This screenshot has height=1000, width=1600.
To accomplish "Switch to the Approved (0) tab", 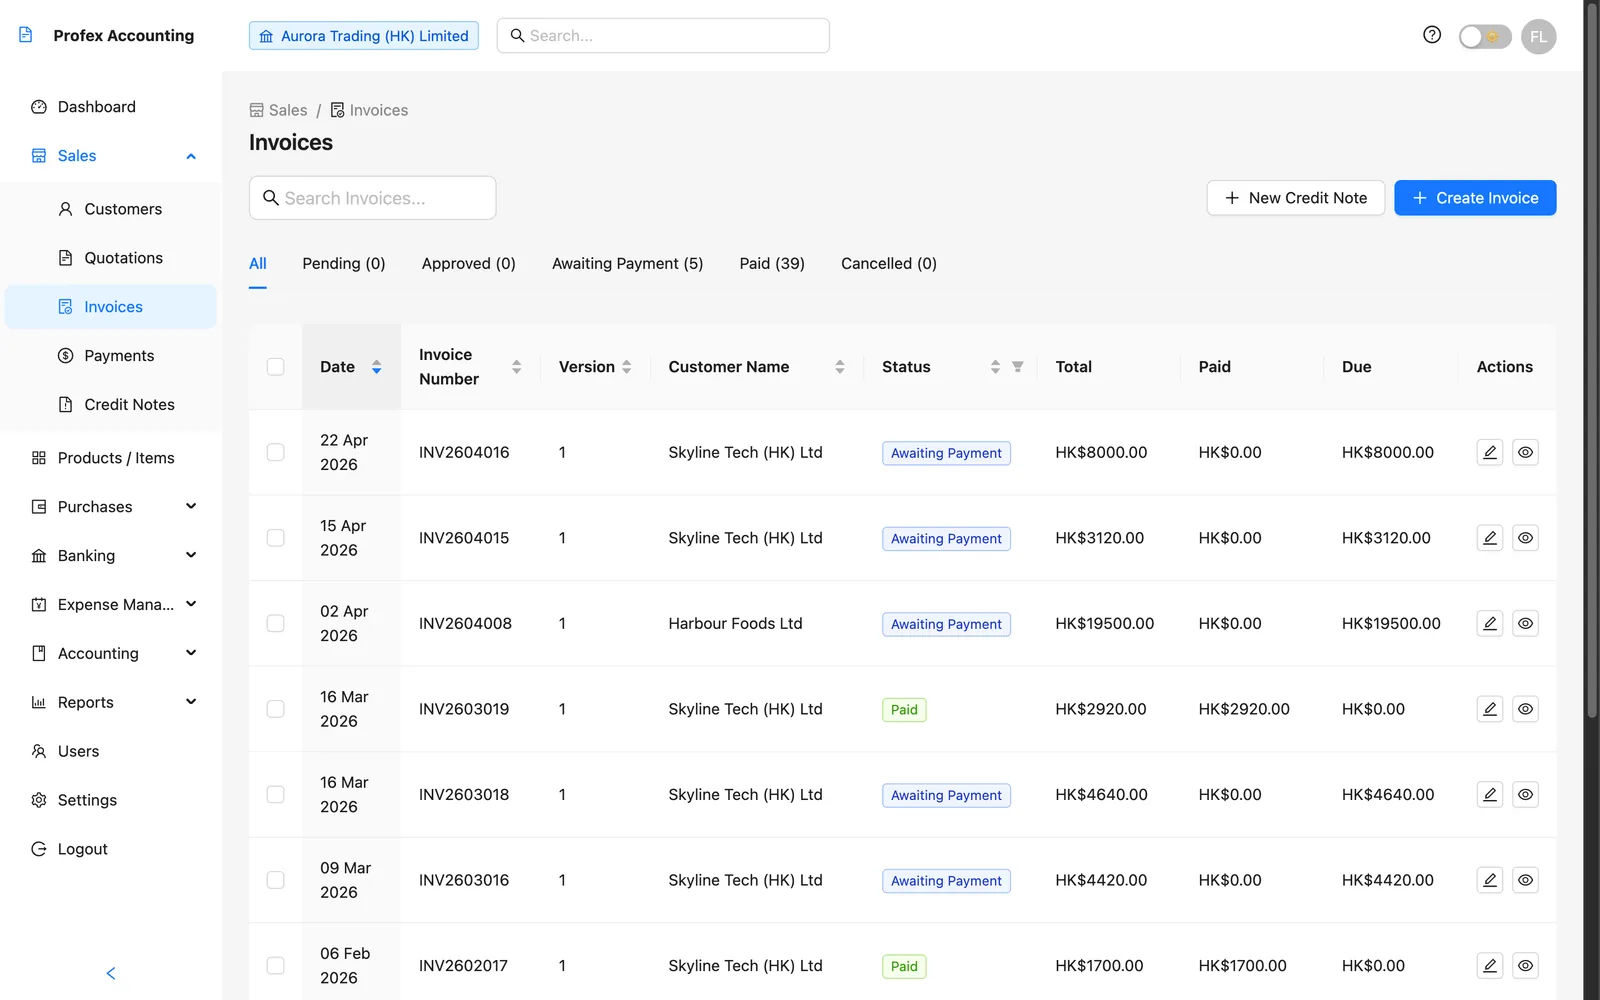I will point(469,264).
